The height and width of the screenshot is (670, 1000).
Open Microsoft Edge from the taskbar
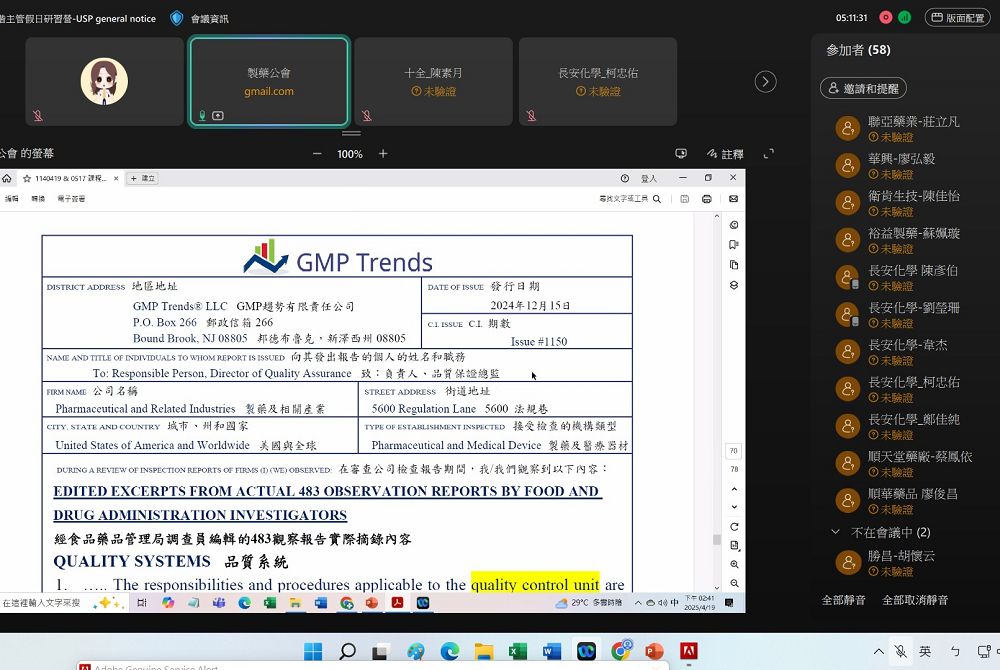450,652
